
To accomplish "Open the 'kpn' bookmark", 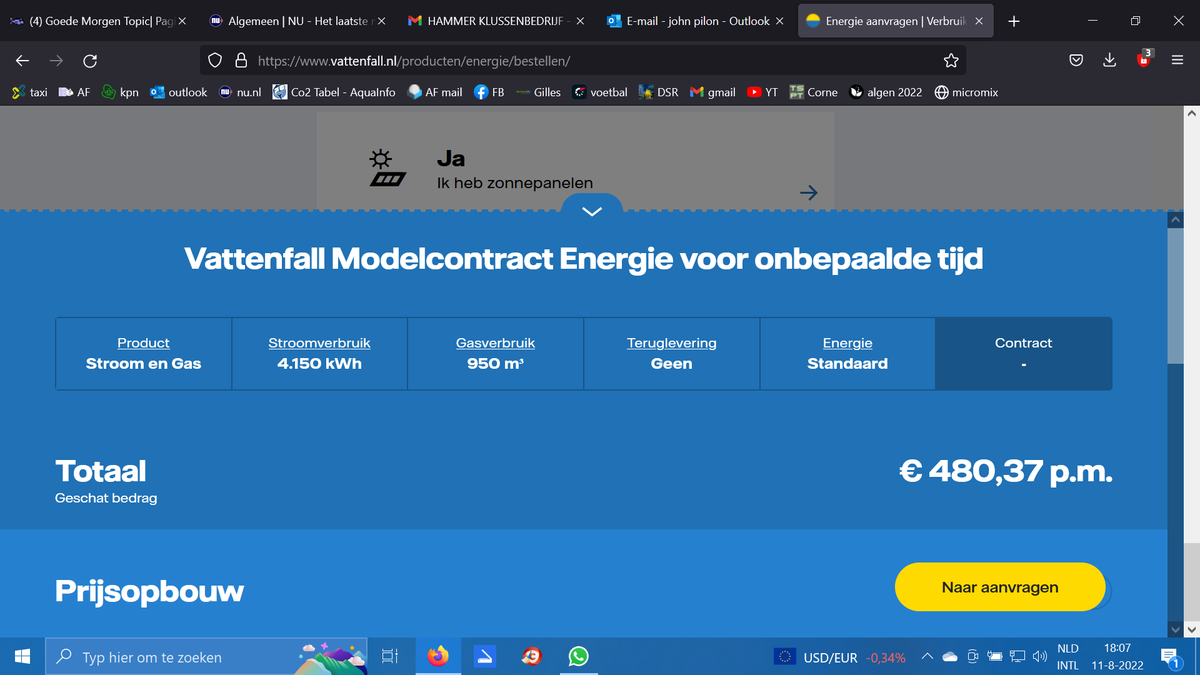I will click(120, 92).
